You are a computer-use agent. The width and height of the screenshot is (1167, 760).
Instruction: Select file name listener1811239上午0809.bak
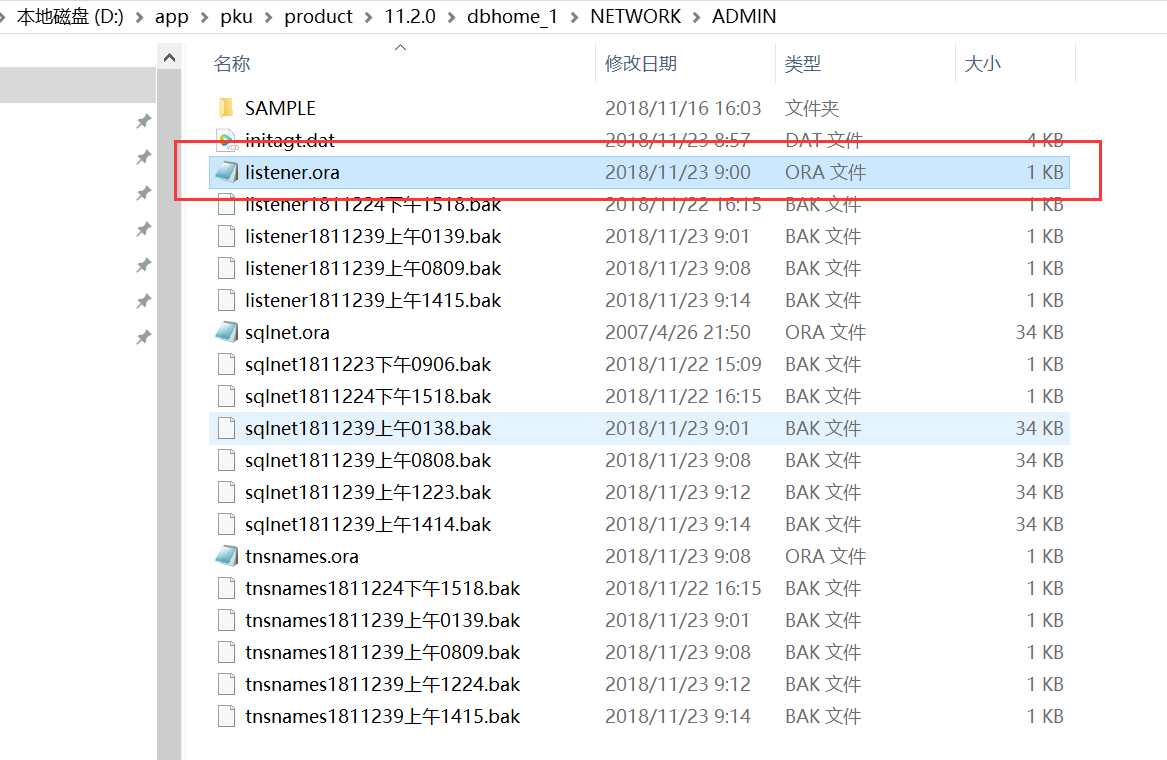coord(373,269)
